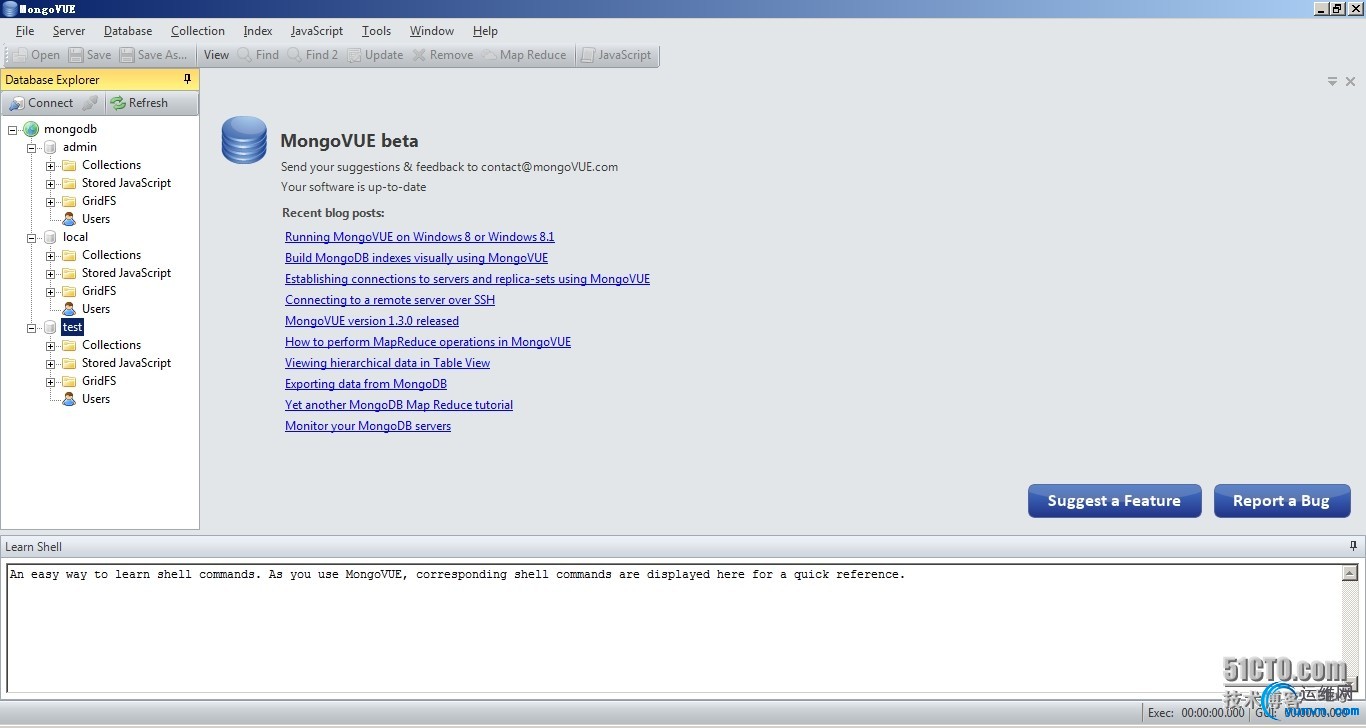Select Users icon under local database
The width and height of the screenshot is (1366, 728).
point(69,309)
